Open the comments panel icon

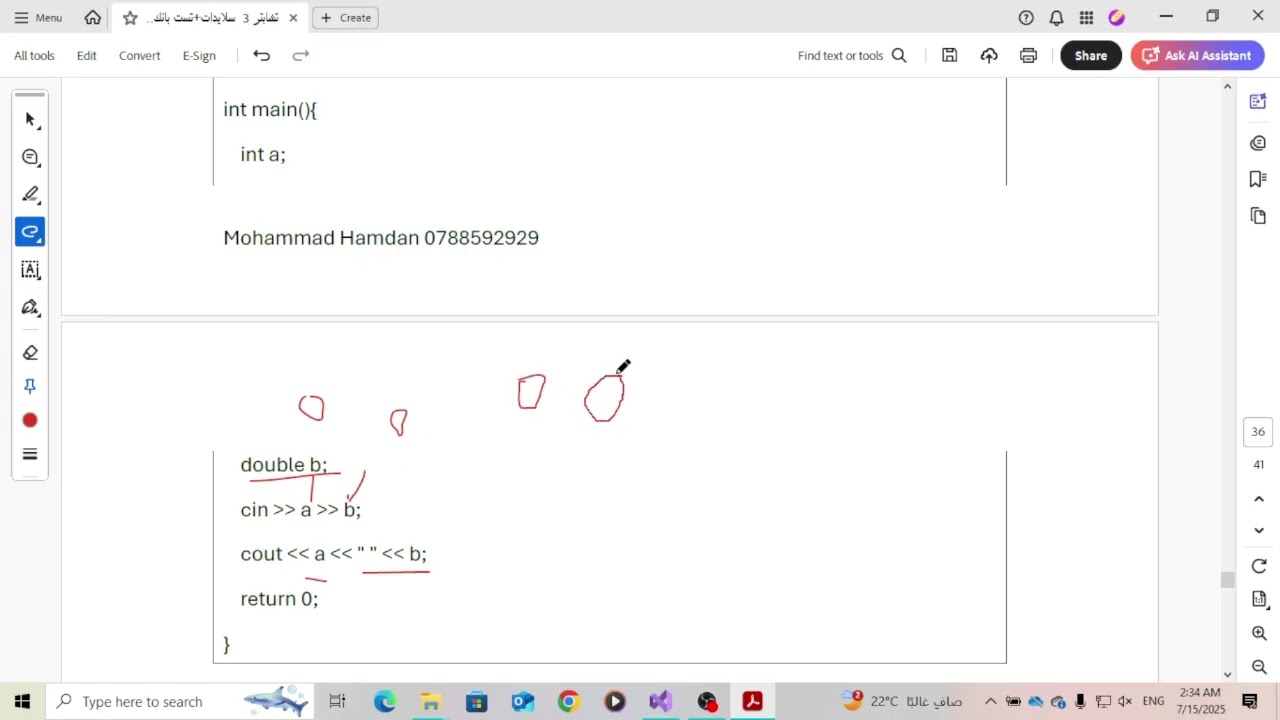[1258, 143]
